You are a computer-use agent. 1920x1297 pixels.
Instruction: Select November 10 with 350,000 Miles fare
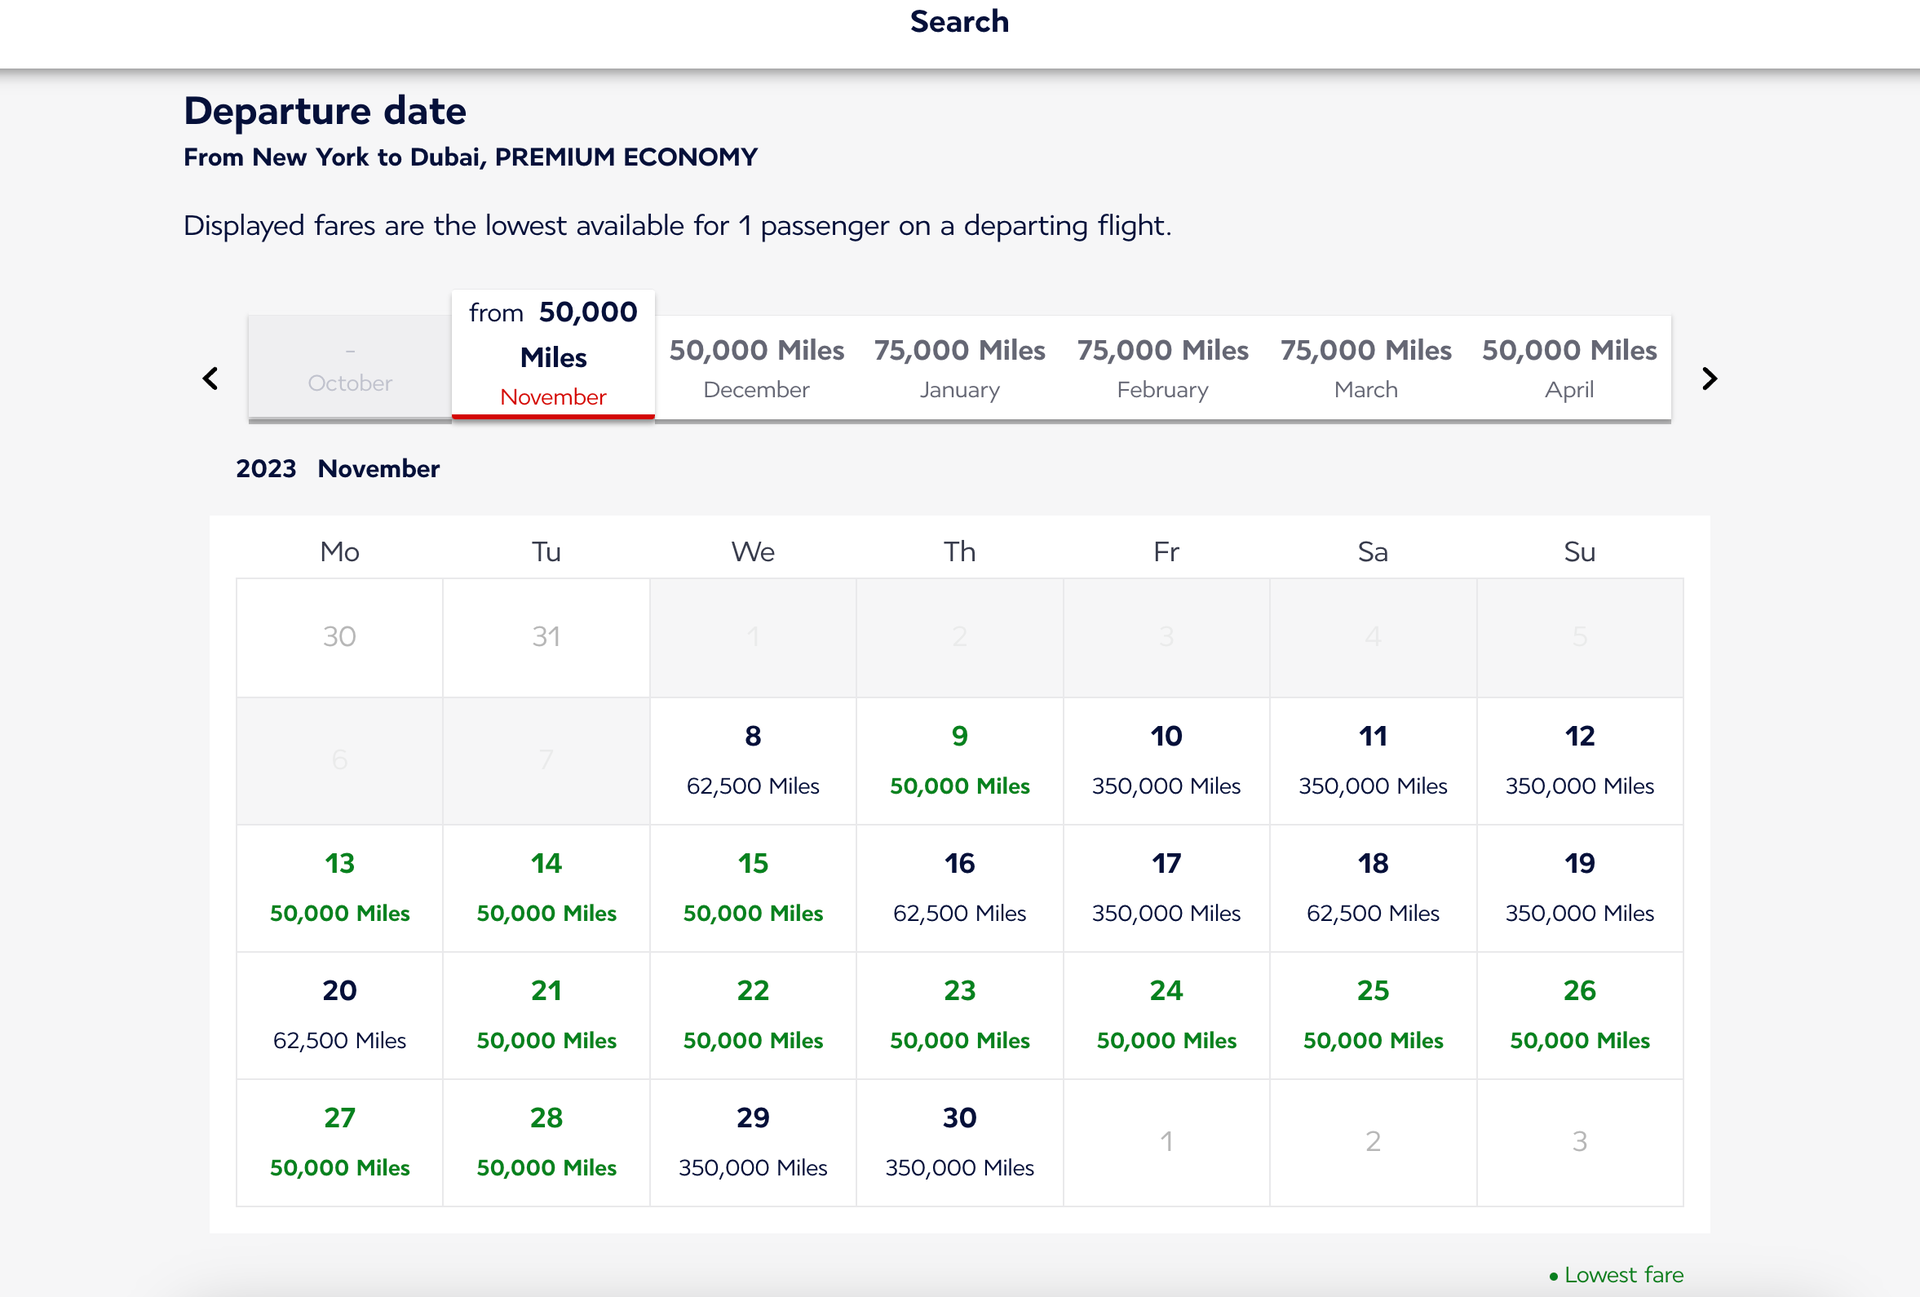click(1166, 761)
